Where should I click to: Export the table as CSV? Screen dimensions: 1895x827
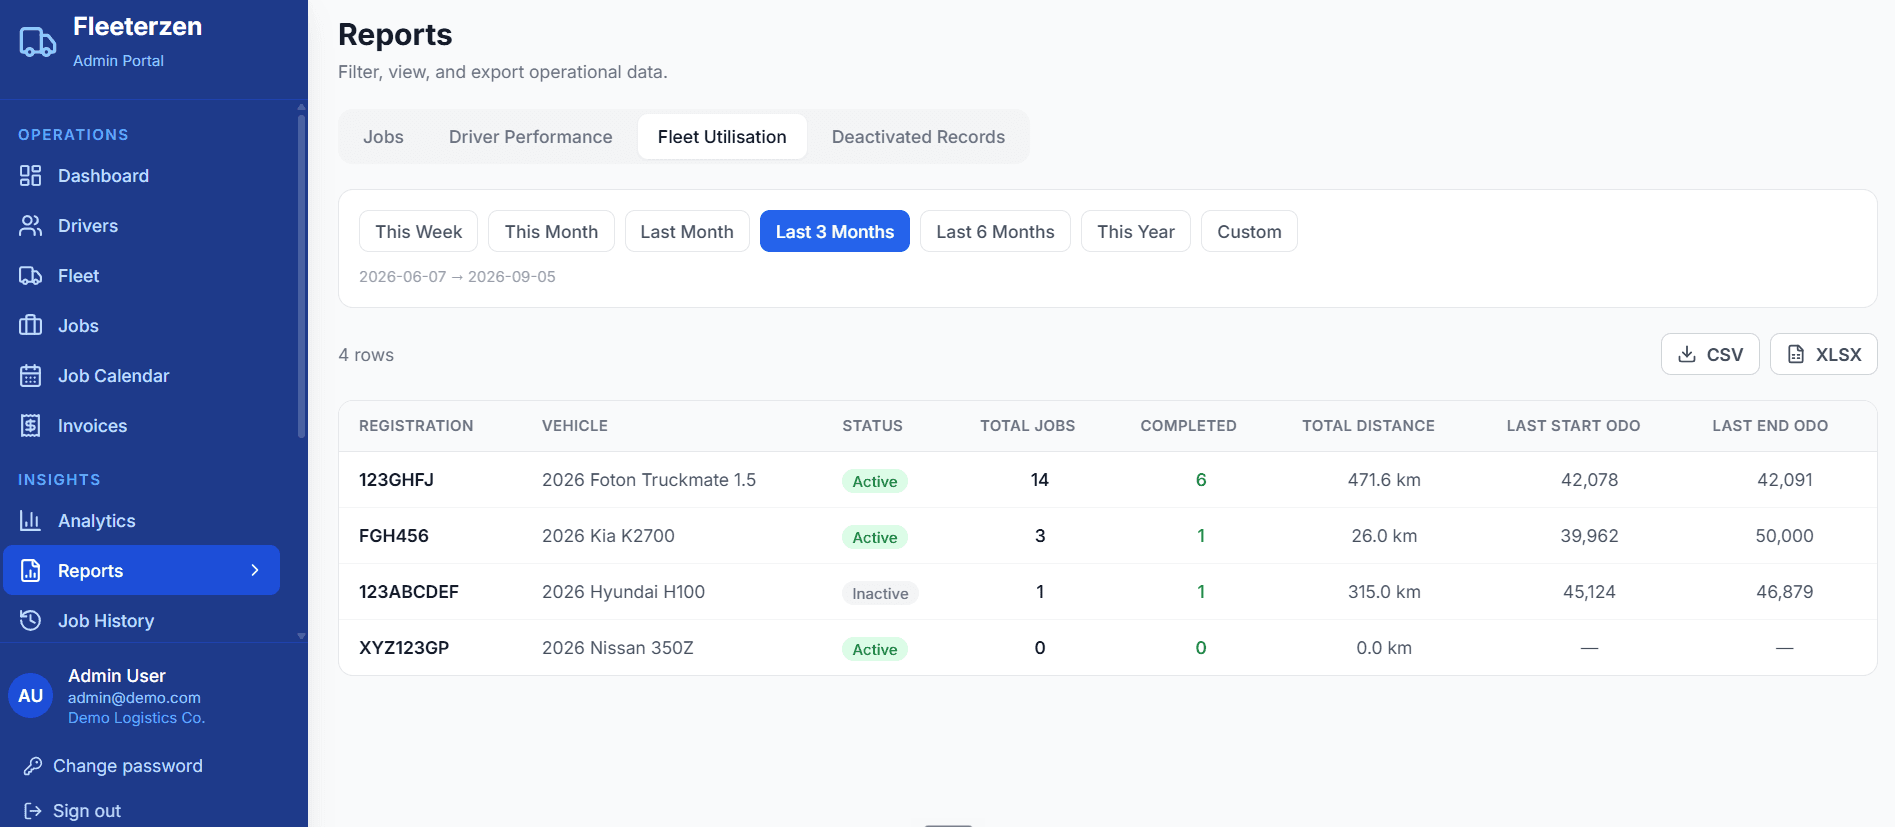point(1710,354)
